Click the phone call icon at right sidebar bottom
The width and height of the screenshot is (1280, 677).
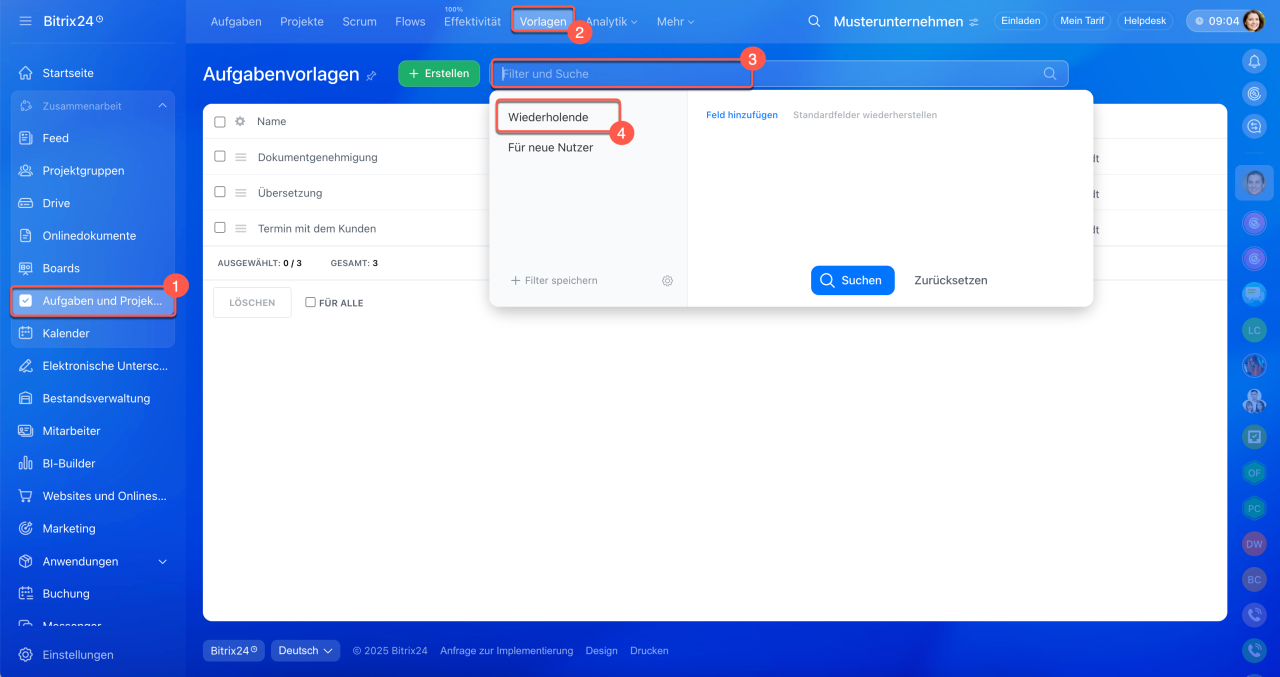[1254, 650]
